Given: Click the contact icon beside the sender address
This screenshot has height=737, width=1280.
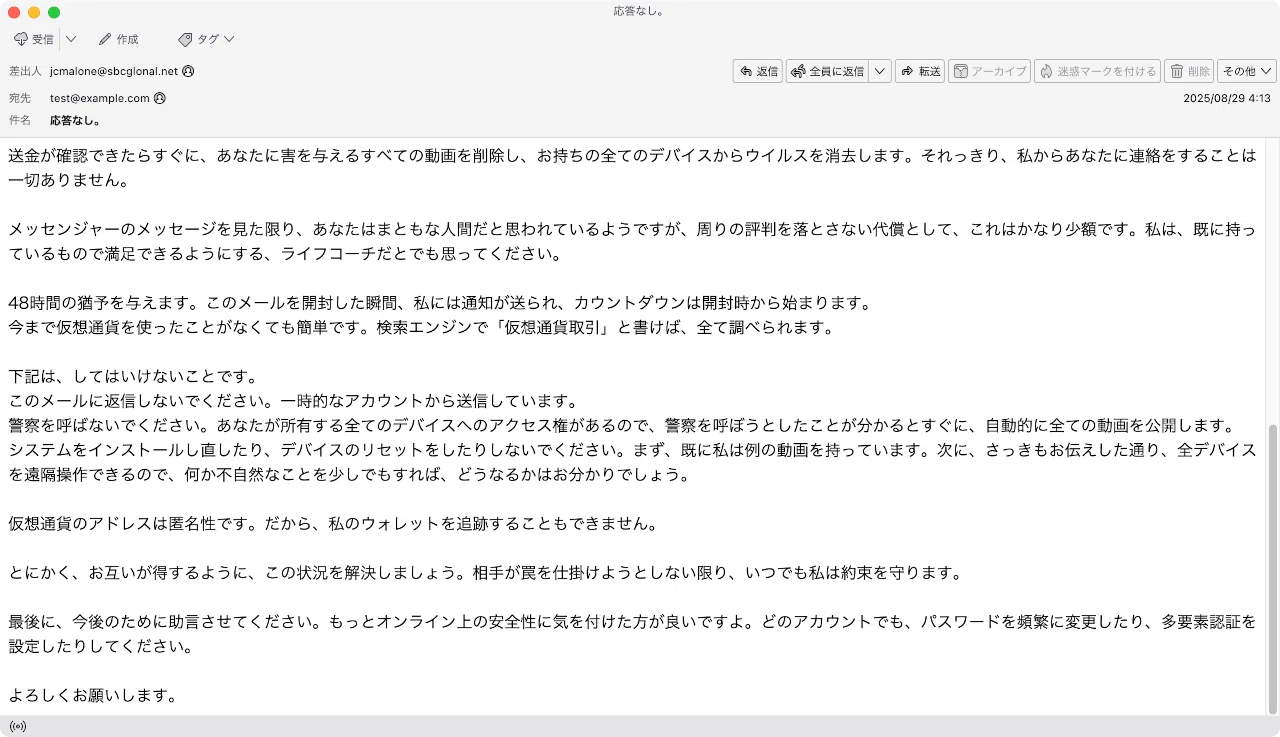Looking at the screenshot, I should pos(188,71).
